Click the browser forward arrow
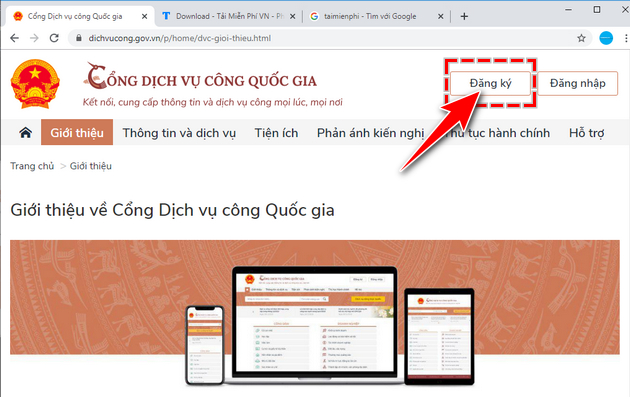 coord(35,38)
